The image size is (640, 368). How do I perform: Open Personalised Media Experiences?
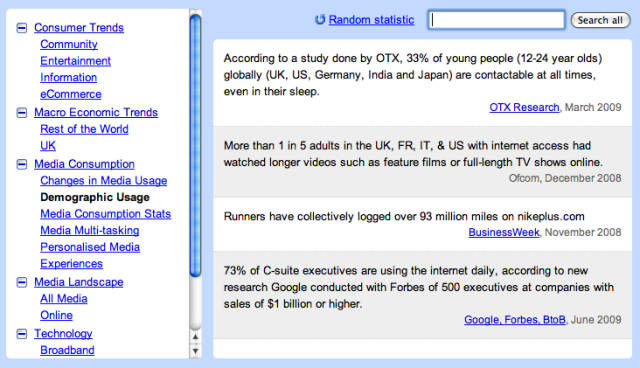click(x=90, y=255)
